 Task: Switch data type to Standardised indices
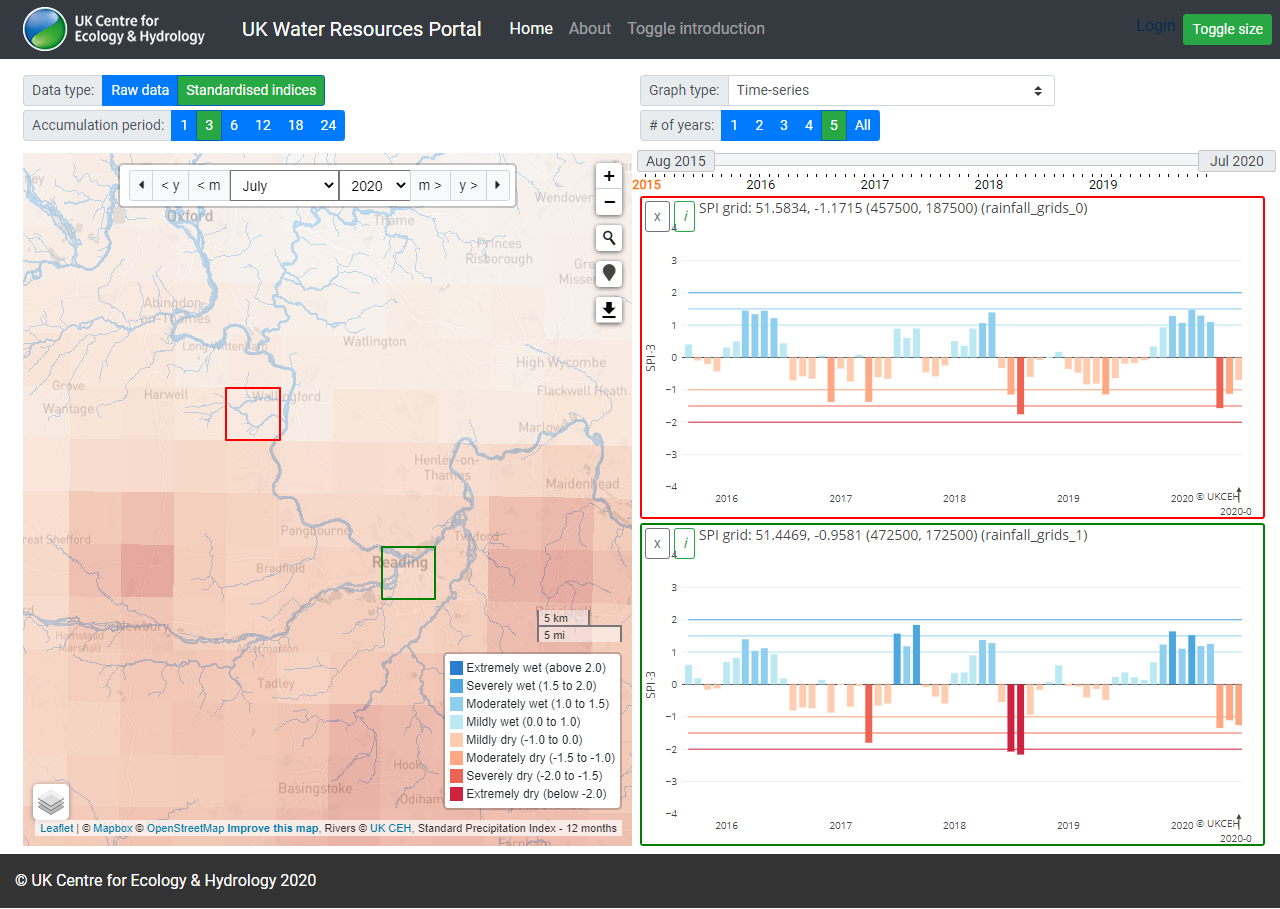[251, 90]
